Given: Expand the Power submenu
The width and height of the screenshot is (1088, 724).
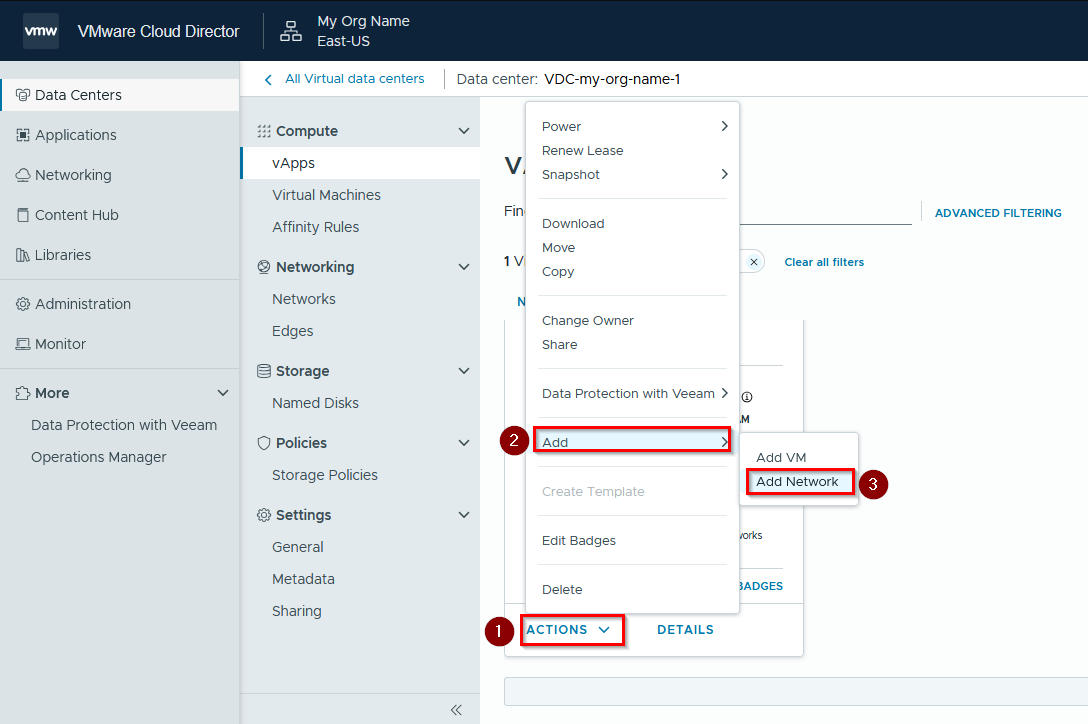Looking at the screenshot, I should coord(633,126).
